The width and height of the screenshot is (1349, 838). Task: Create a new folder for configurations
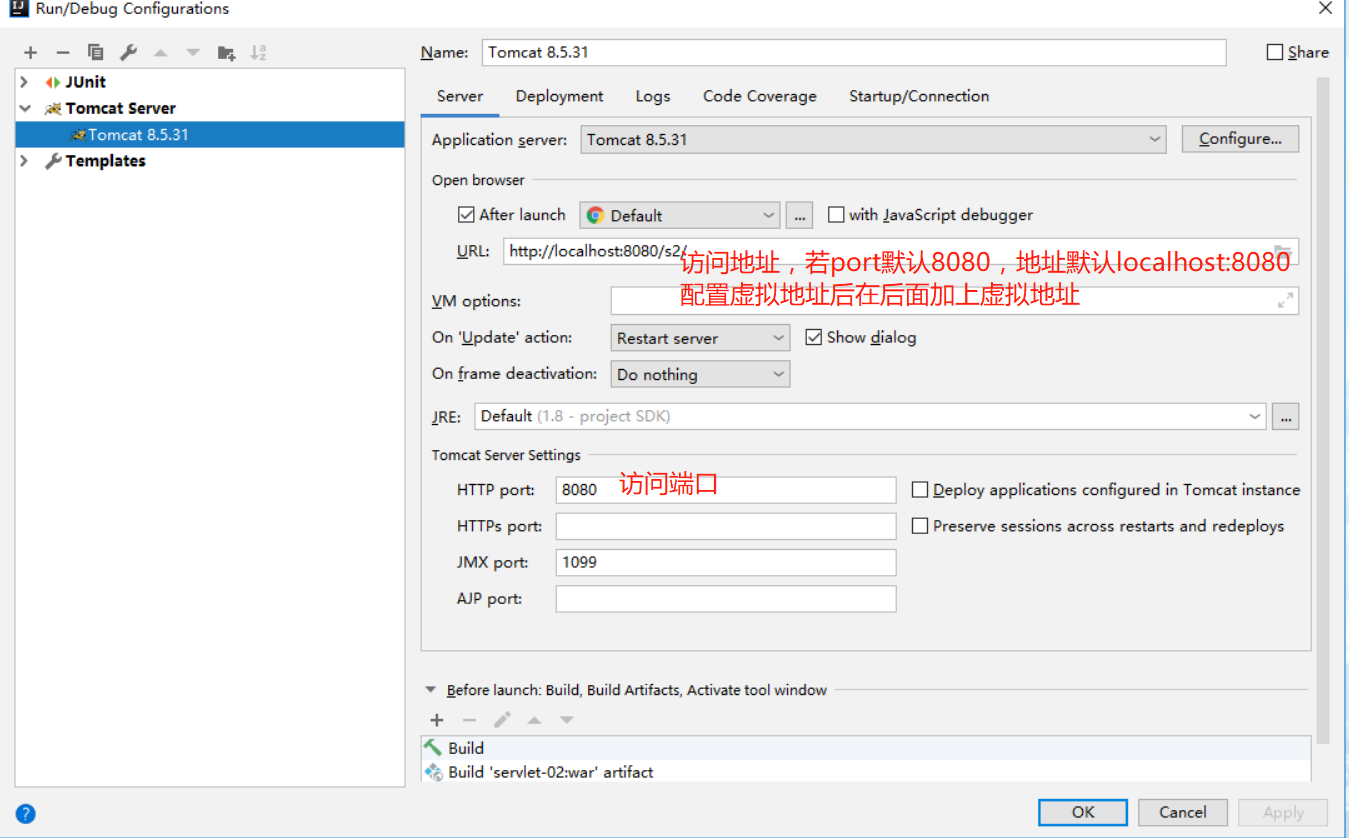(225, 52)
